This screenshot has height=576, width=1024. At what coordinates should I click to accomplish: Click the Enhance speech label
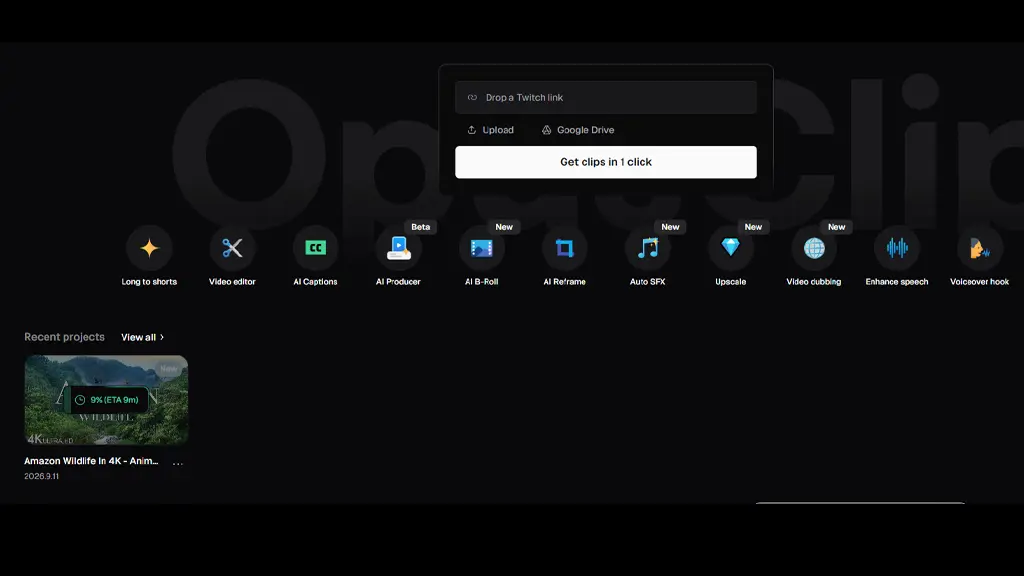[x=897, y=281]
